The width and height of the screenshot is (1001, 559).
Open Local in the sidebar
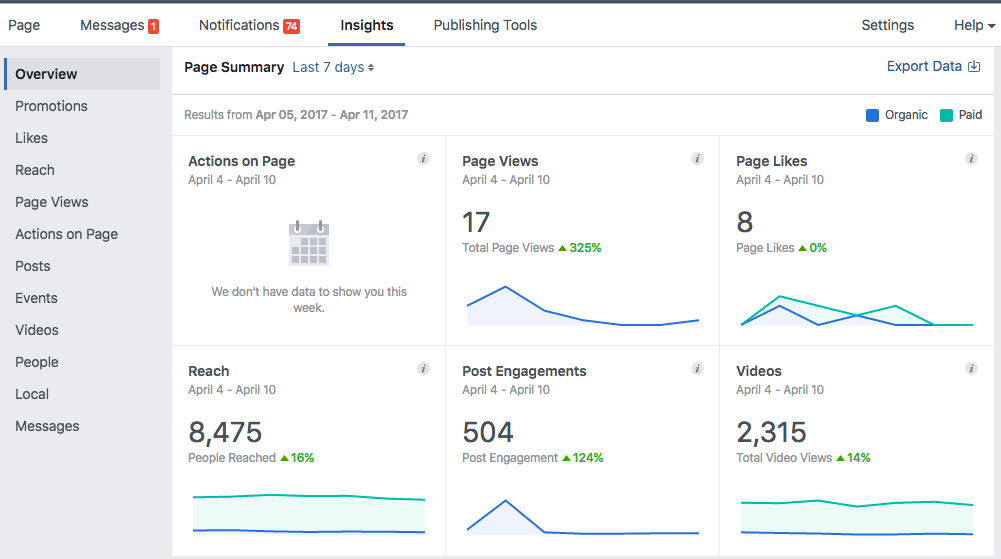[32, 394]
